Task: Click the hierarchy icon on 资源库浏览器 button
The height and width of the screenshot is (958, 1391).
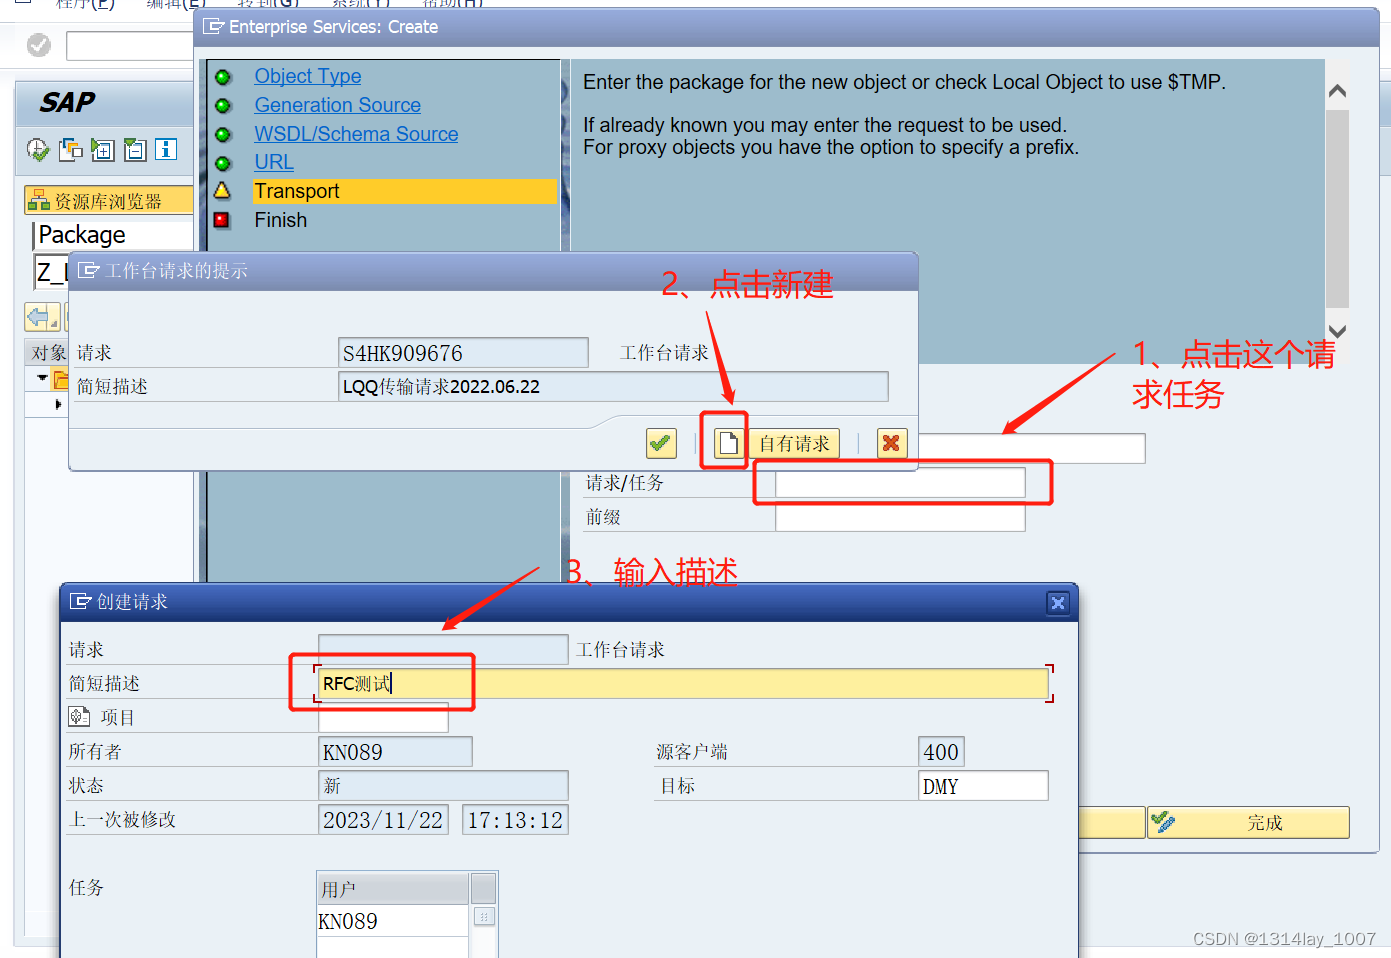Action: pos(38,200)
